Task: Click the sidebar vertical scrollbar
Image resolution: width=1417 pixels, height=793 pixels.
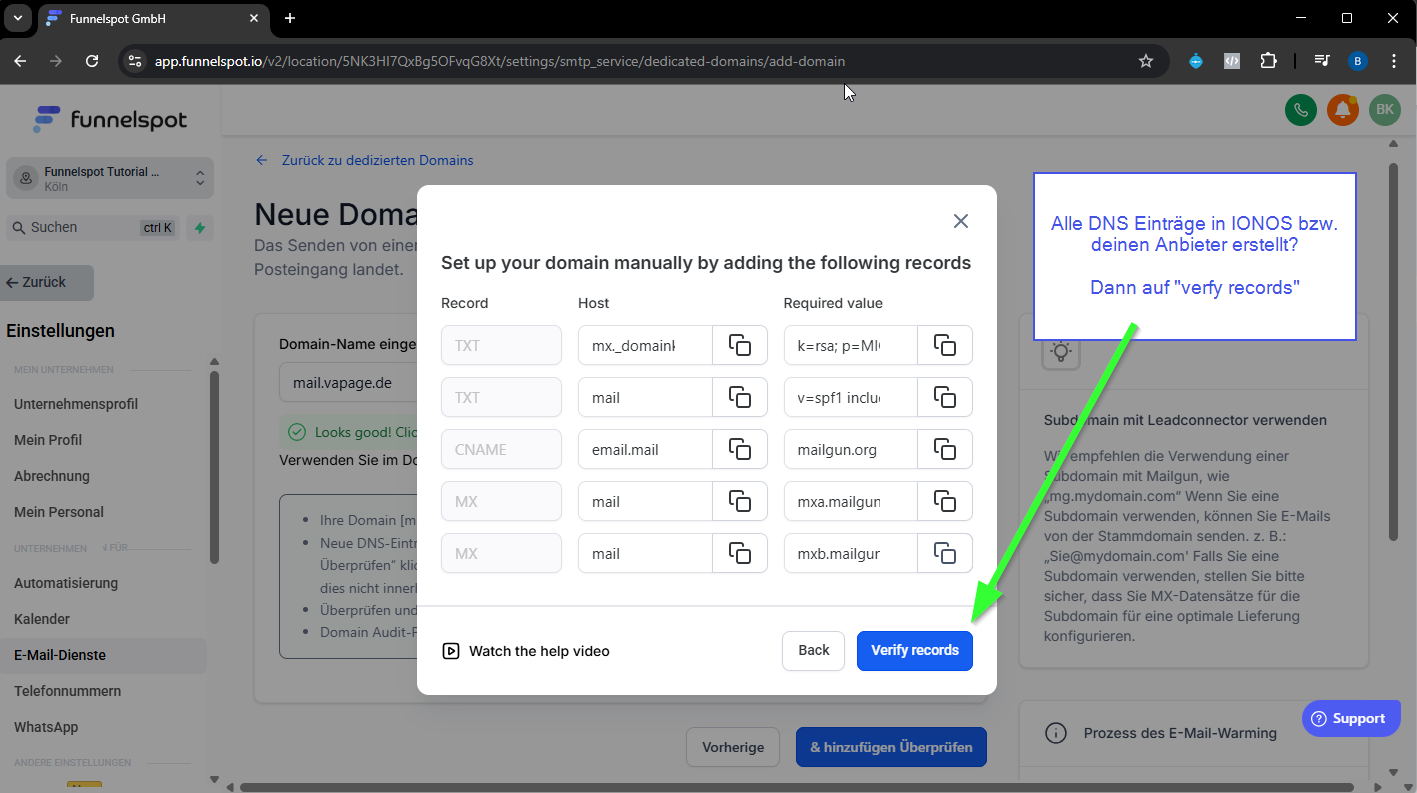Action: 214,468
